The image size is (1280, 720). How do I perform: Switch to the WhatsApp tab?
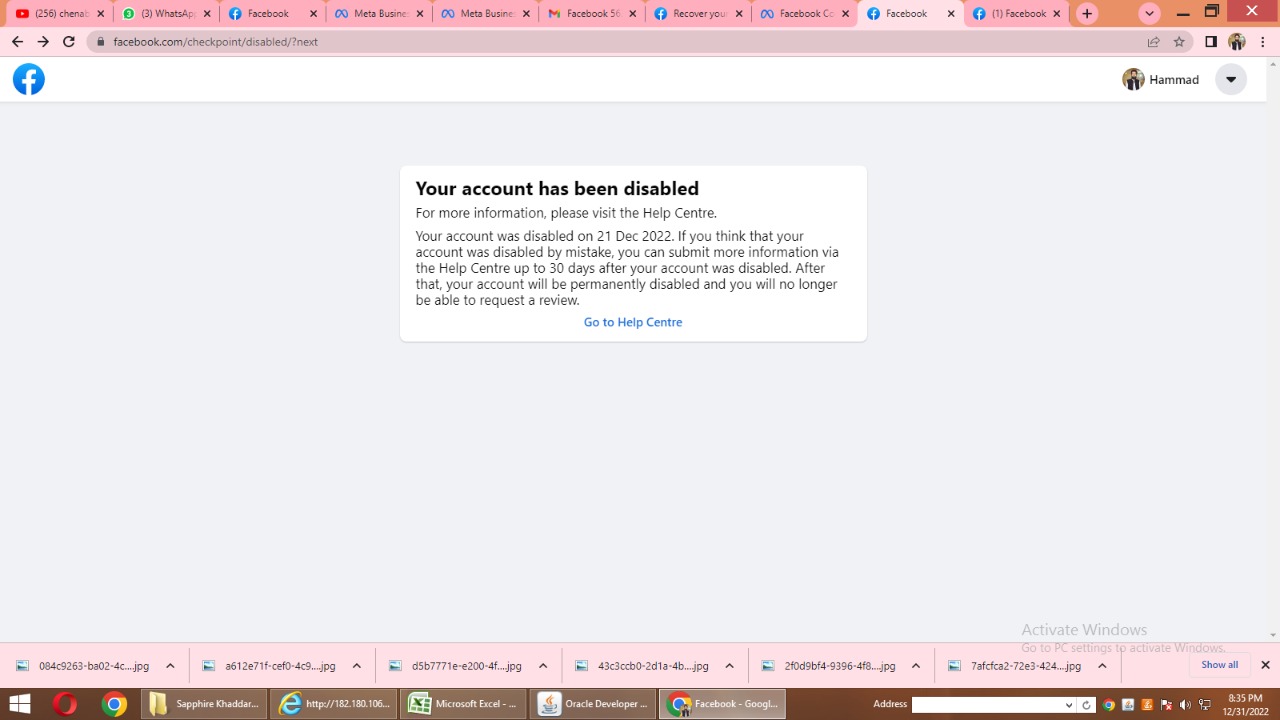point(160,14)
